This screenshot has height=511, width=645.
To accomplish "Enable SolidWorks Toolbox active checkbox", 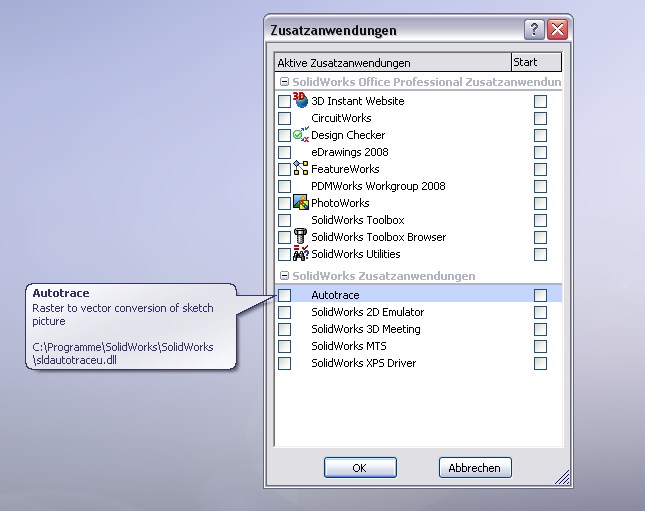I will (284, 221).
